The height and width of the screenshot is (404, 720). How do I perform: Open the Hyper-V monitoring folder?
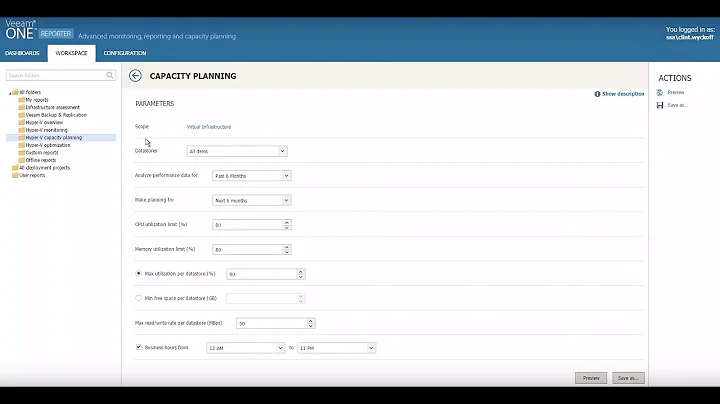coord(46,130)
